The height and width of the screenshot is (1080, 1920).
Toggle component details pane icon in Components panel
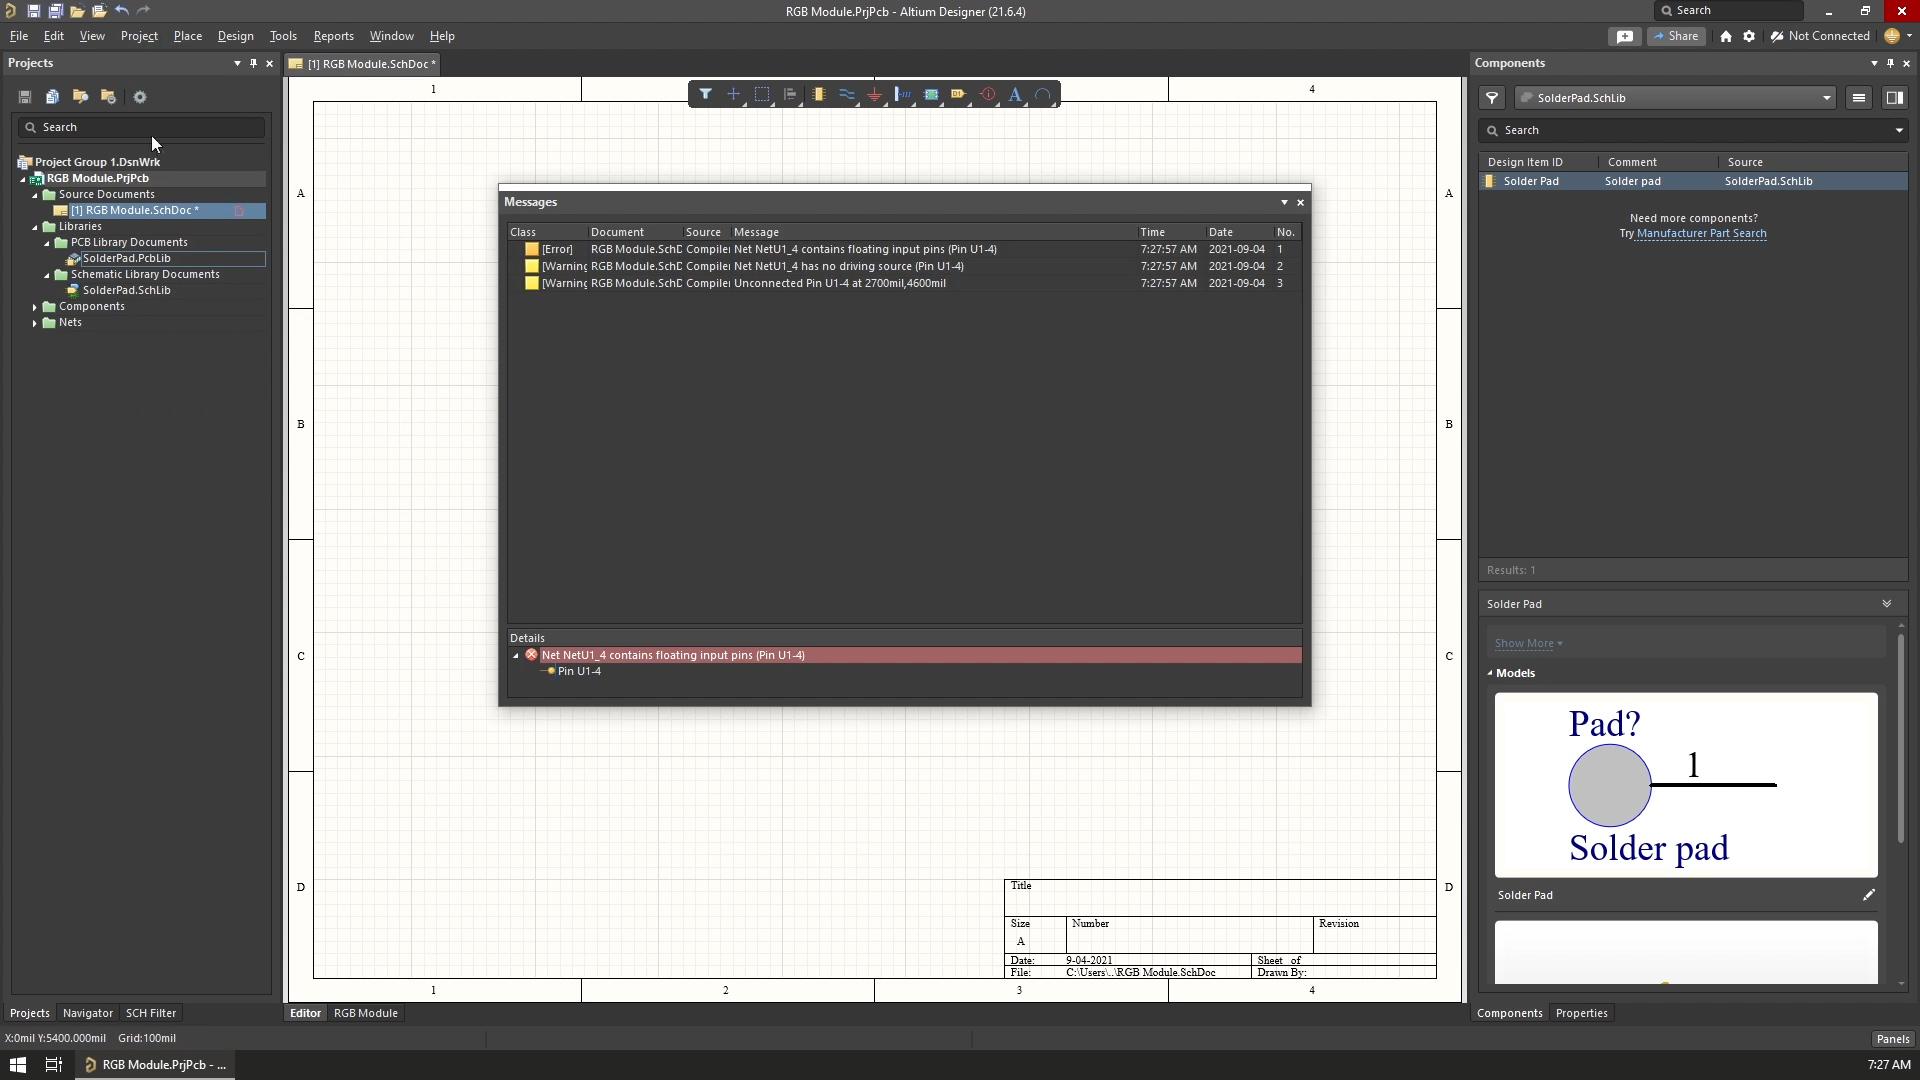point(1894,98)
